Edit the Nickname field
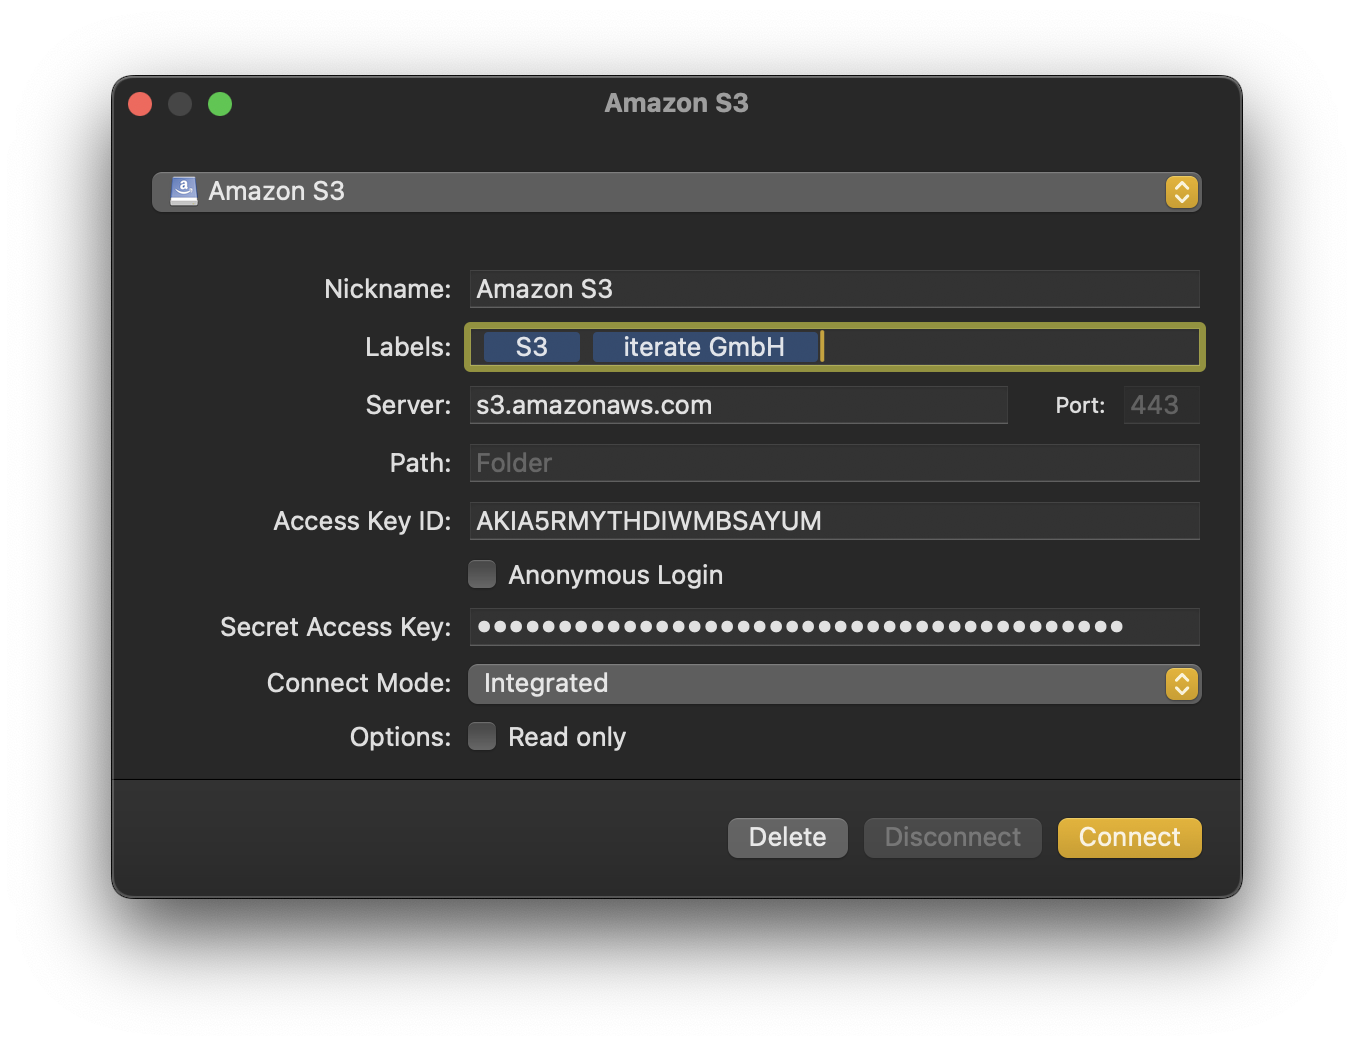The height and width of the screenshot is (1046, 1354). [834, 289]
